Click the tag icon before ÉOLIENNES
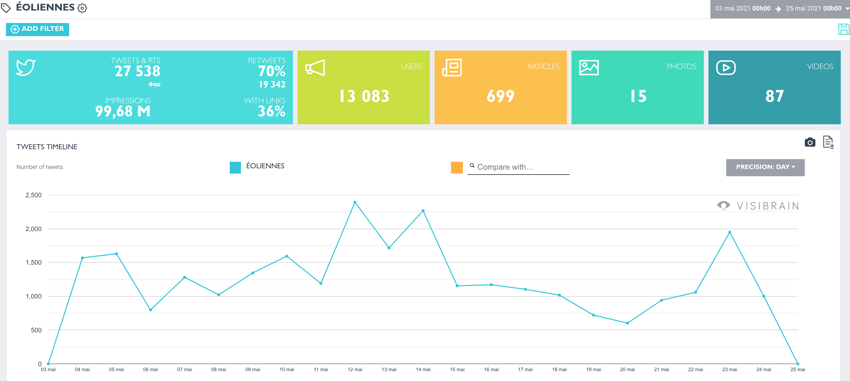The image size is (850, 381). click(x=5, y=8)
